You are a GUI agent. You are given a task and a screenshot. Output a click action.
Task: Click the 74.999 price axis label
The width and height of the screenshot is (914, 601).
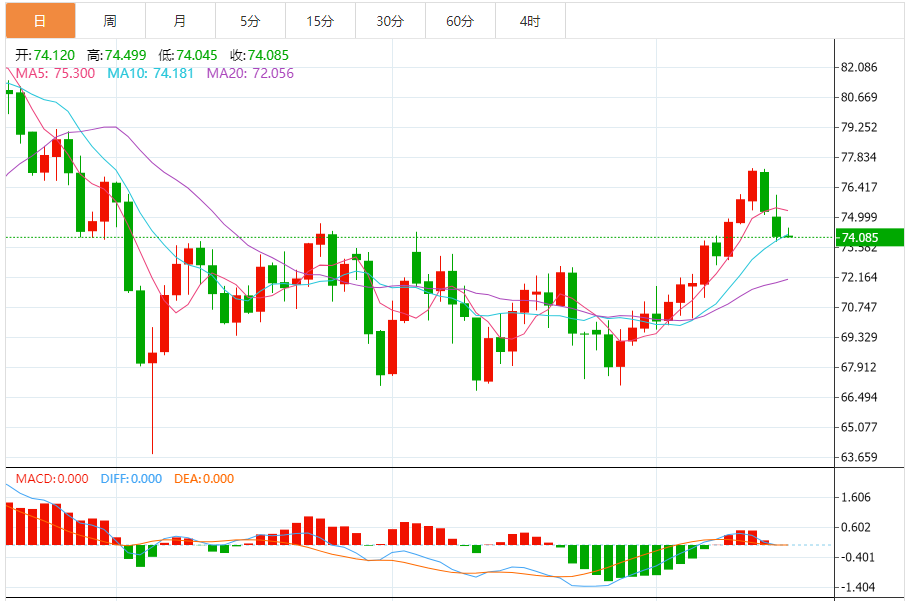point(859,217)
